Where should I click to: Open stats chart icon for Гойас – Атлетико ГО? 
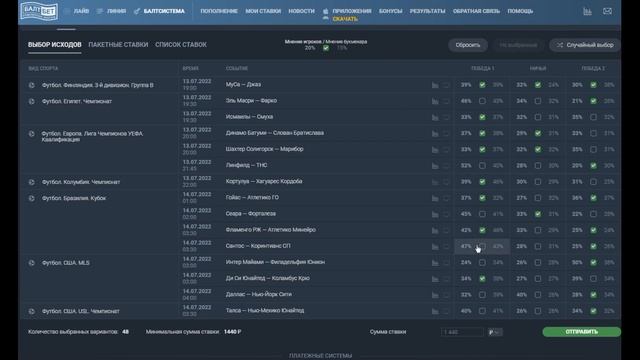point(435,198)
